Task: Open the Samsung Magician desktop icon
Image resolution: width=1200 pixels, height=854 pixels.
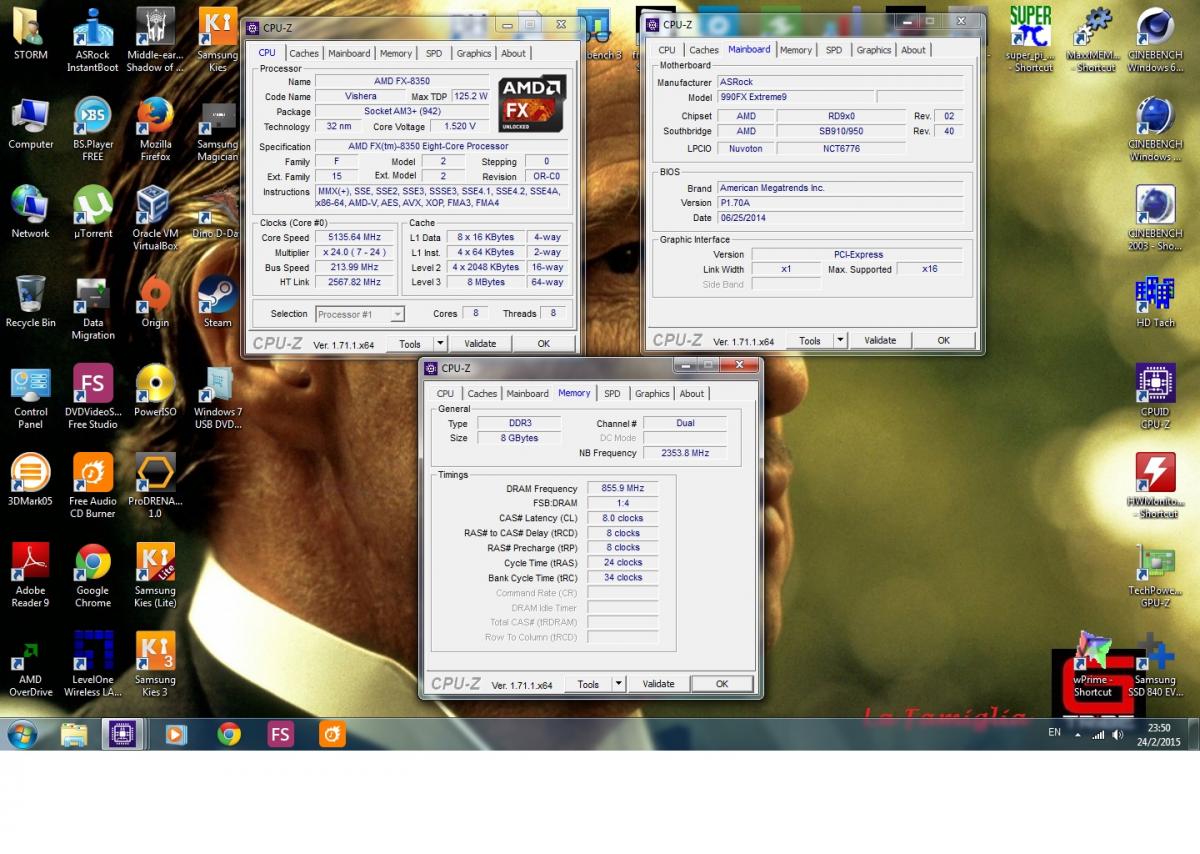Action: pyautogui.click(x=217, y=129)
